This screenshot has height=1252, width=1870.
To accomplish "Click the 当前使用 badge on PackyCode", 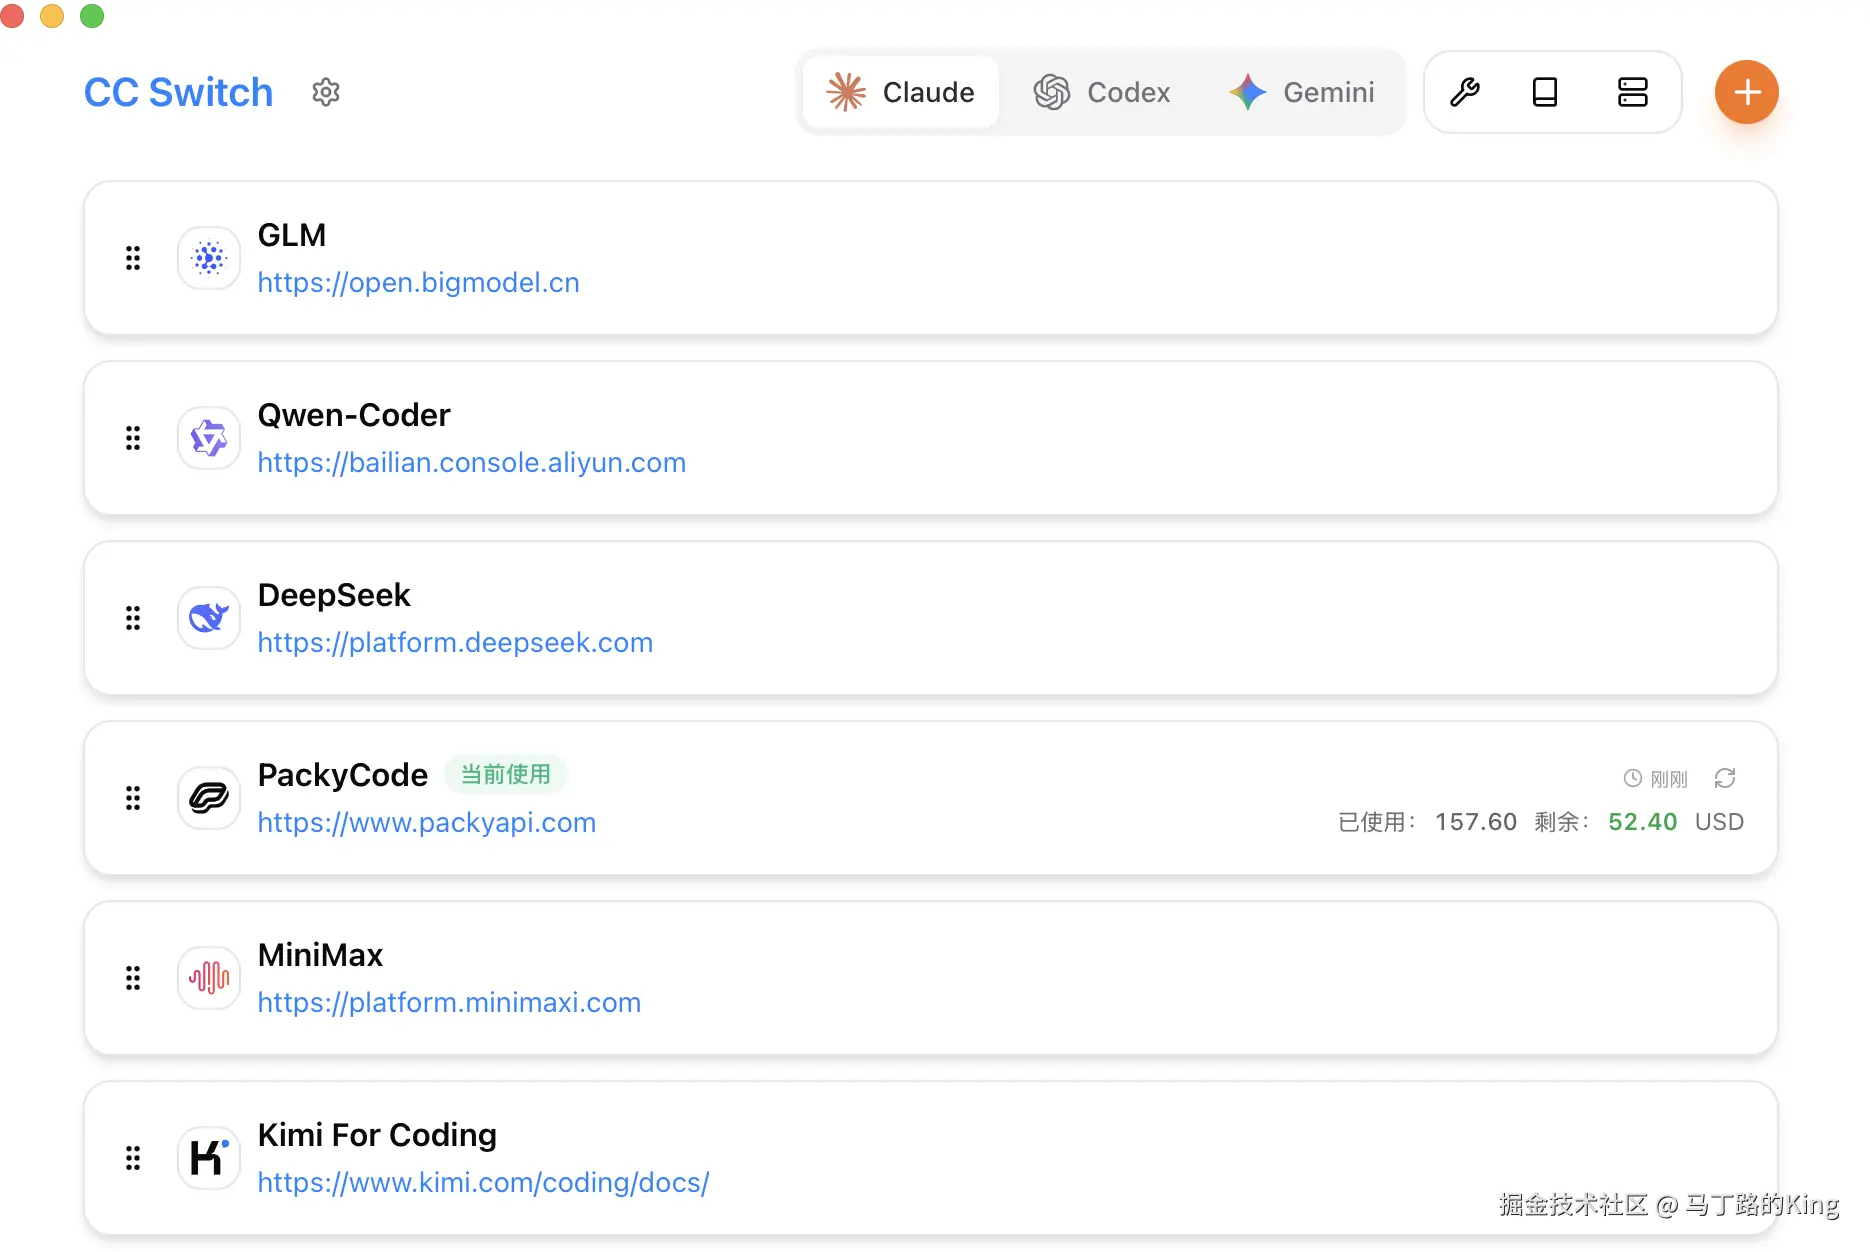I will pos(505,775).
